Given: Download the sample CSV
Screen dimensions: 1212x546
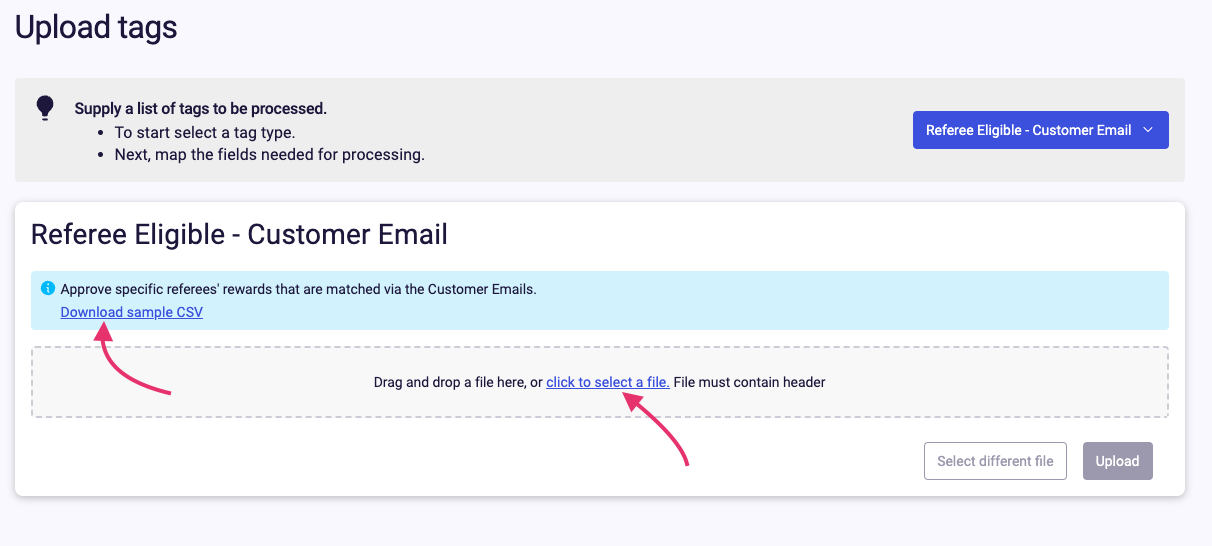Looking at the screenshot, I should [x=132, y=312].
